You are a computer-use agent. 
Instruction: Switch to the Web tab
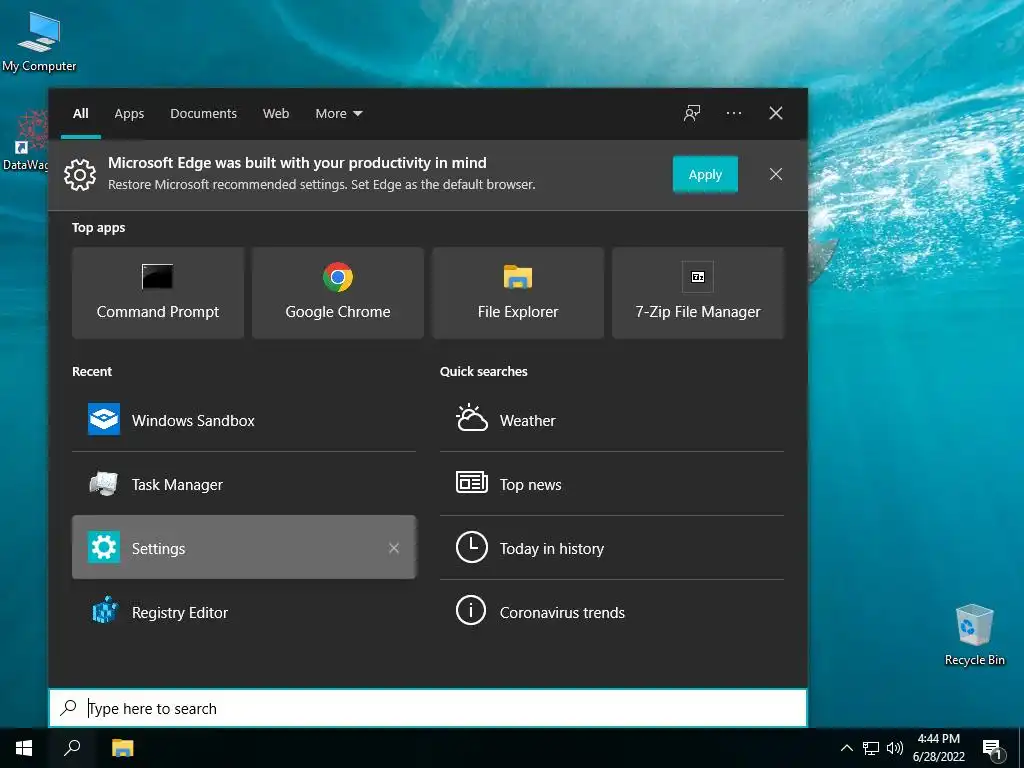click(x=276, y=113)
